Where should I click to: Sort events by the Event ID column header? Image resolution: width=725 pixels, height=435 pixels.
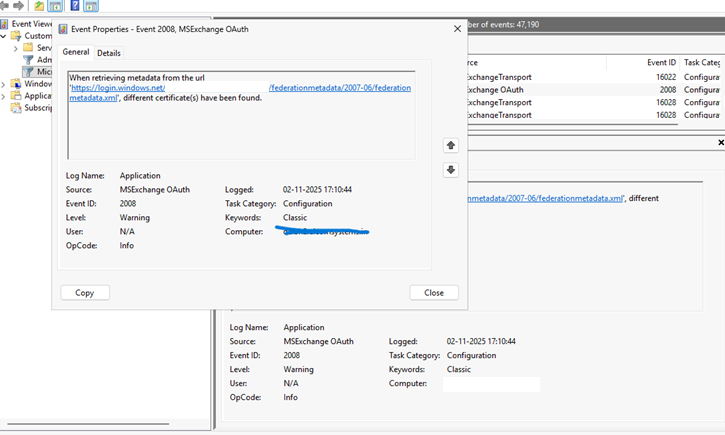point(661,62)
